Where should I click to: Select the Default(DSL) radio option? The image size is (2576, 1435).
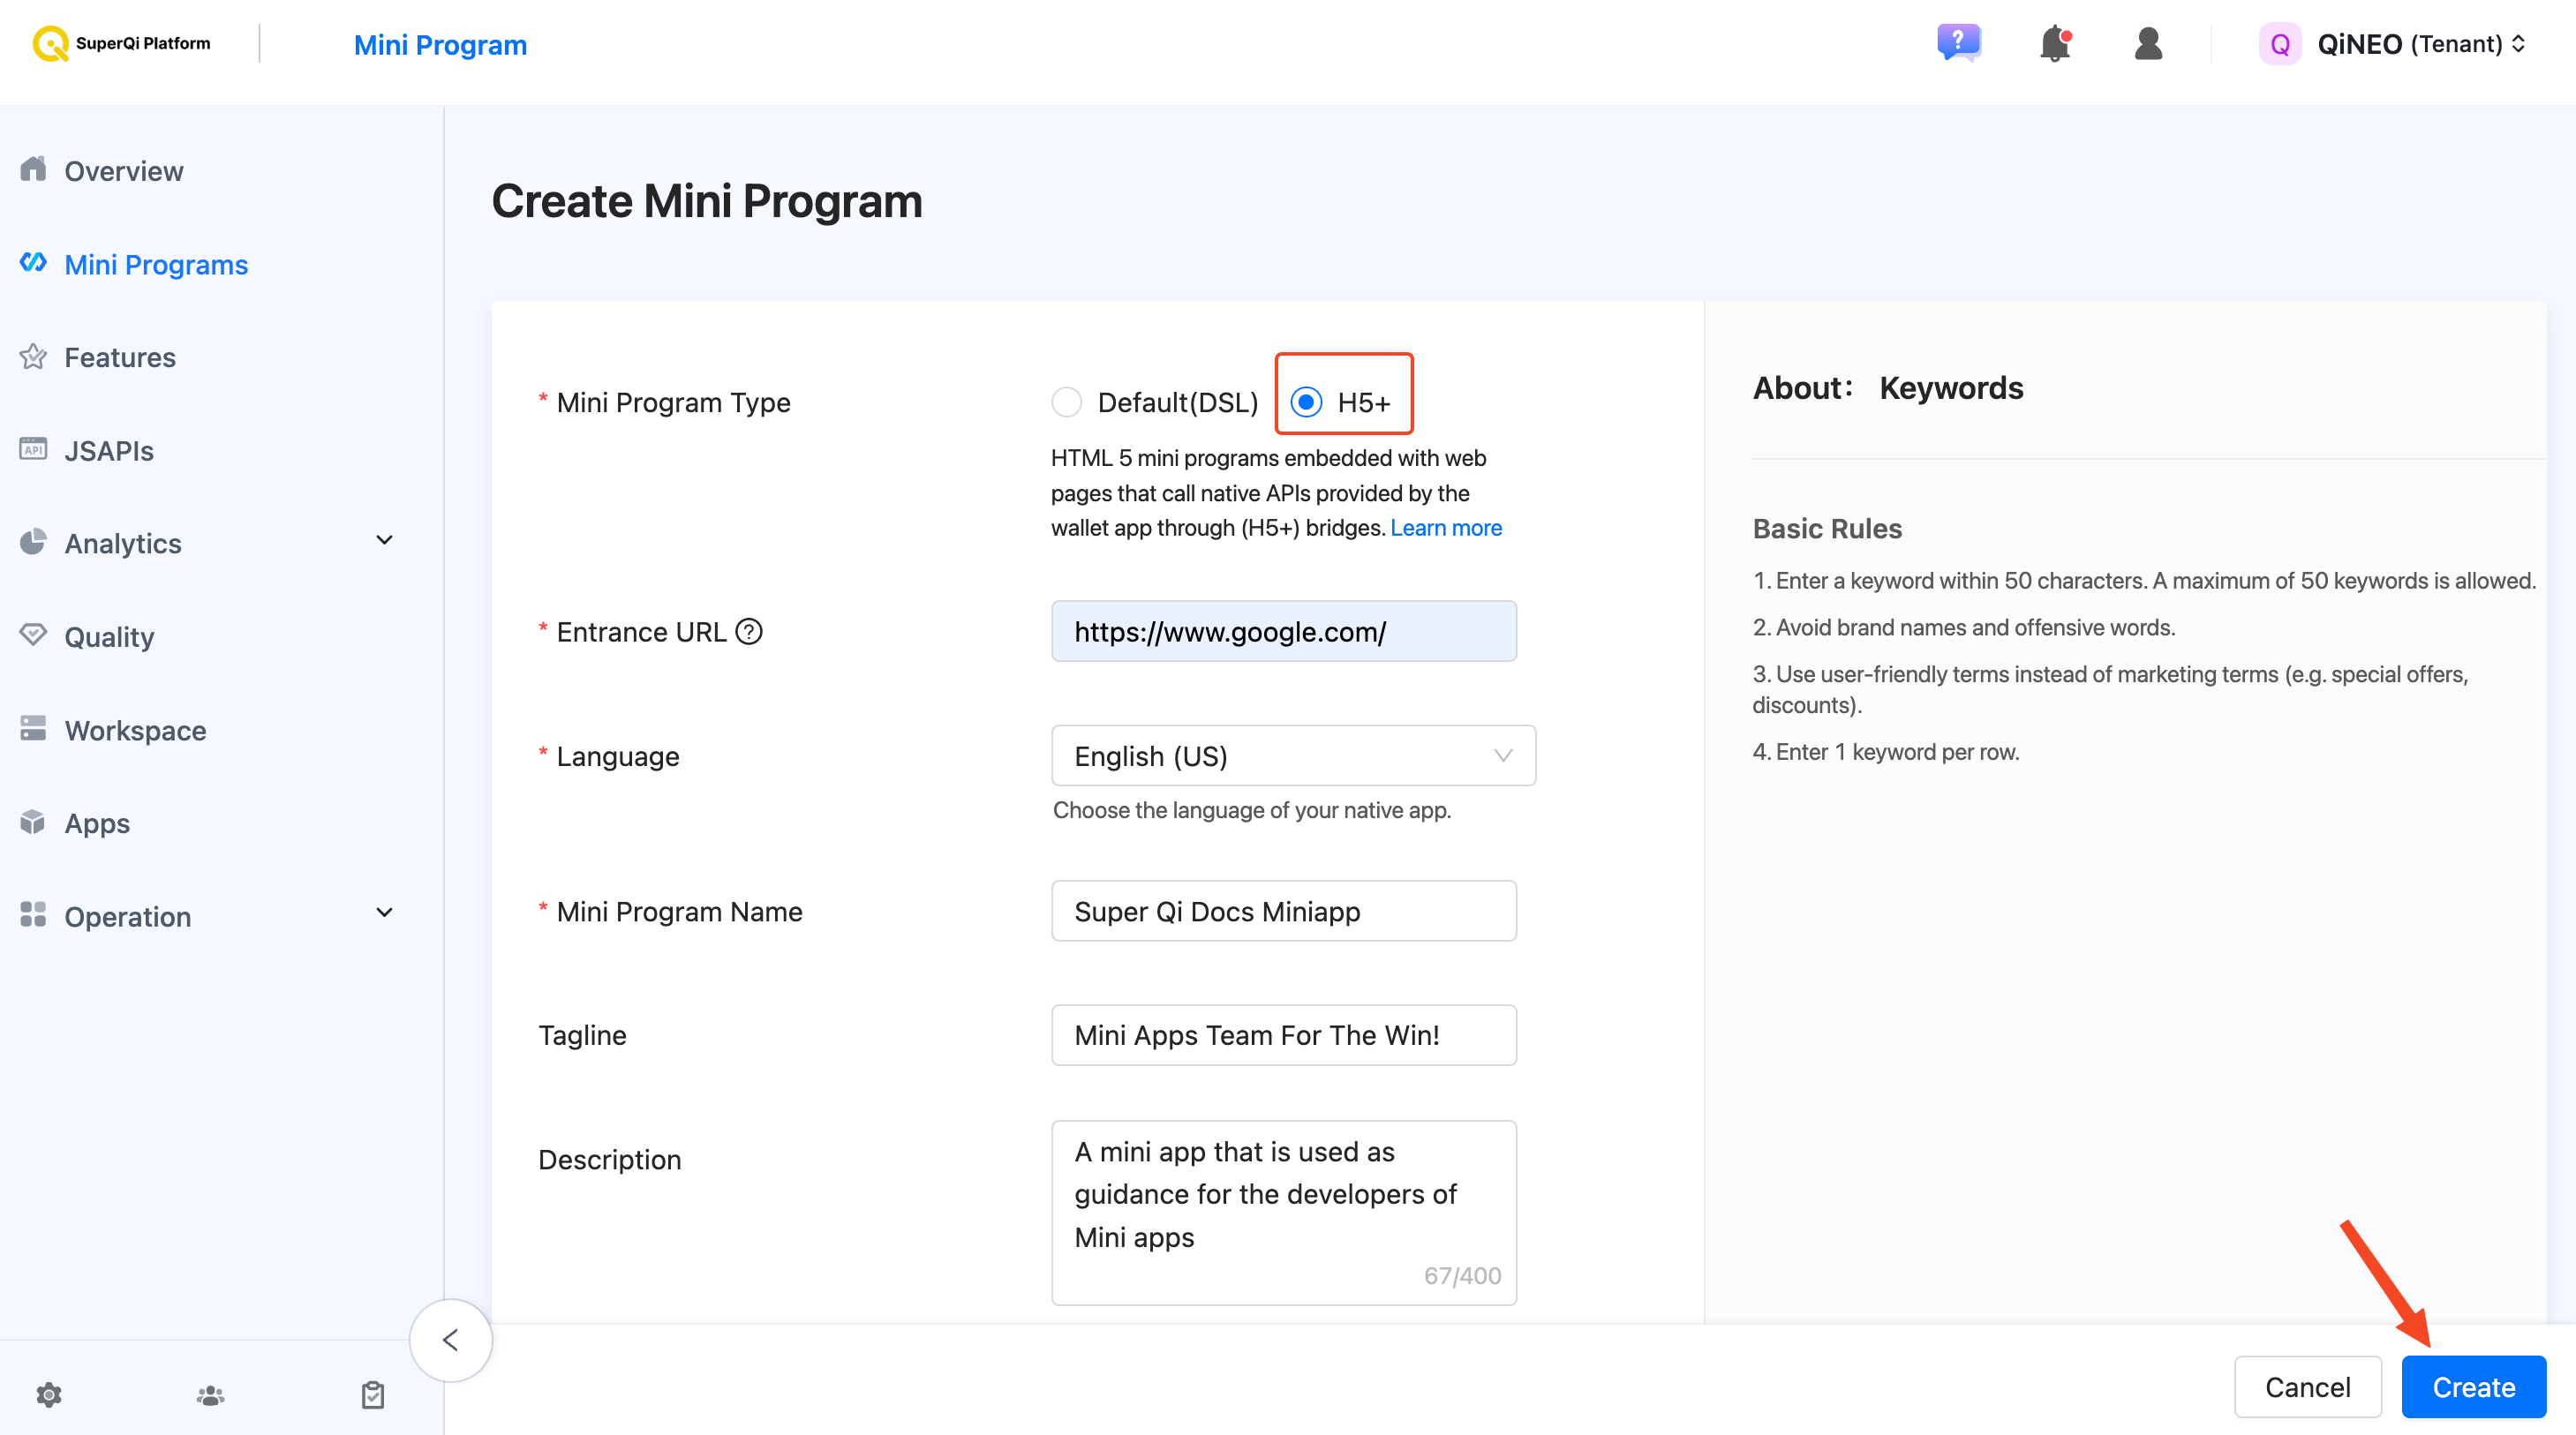click(1067, 402)
